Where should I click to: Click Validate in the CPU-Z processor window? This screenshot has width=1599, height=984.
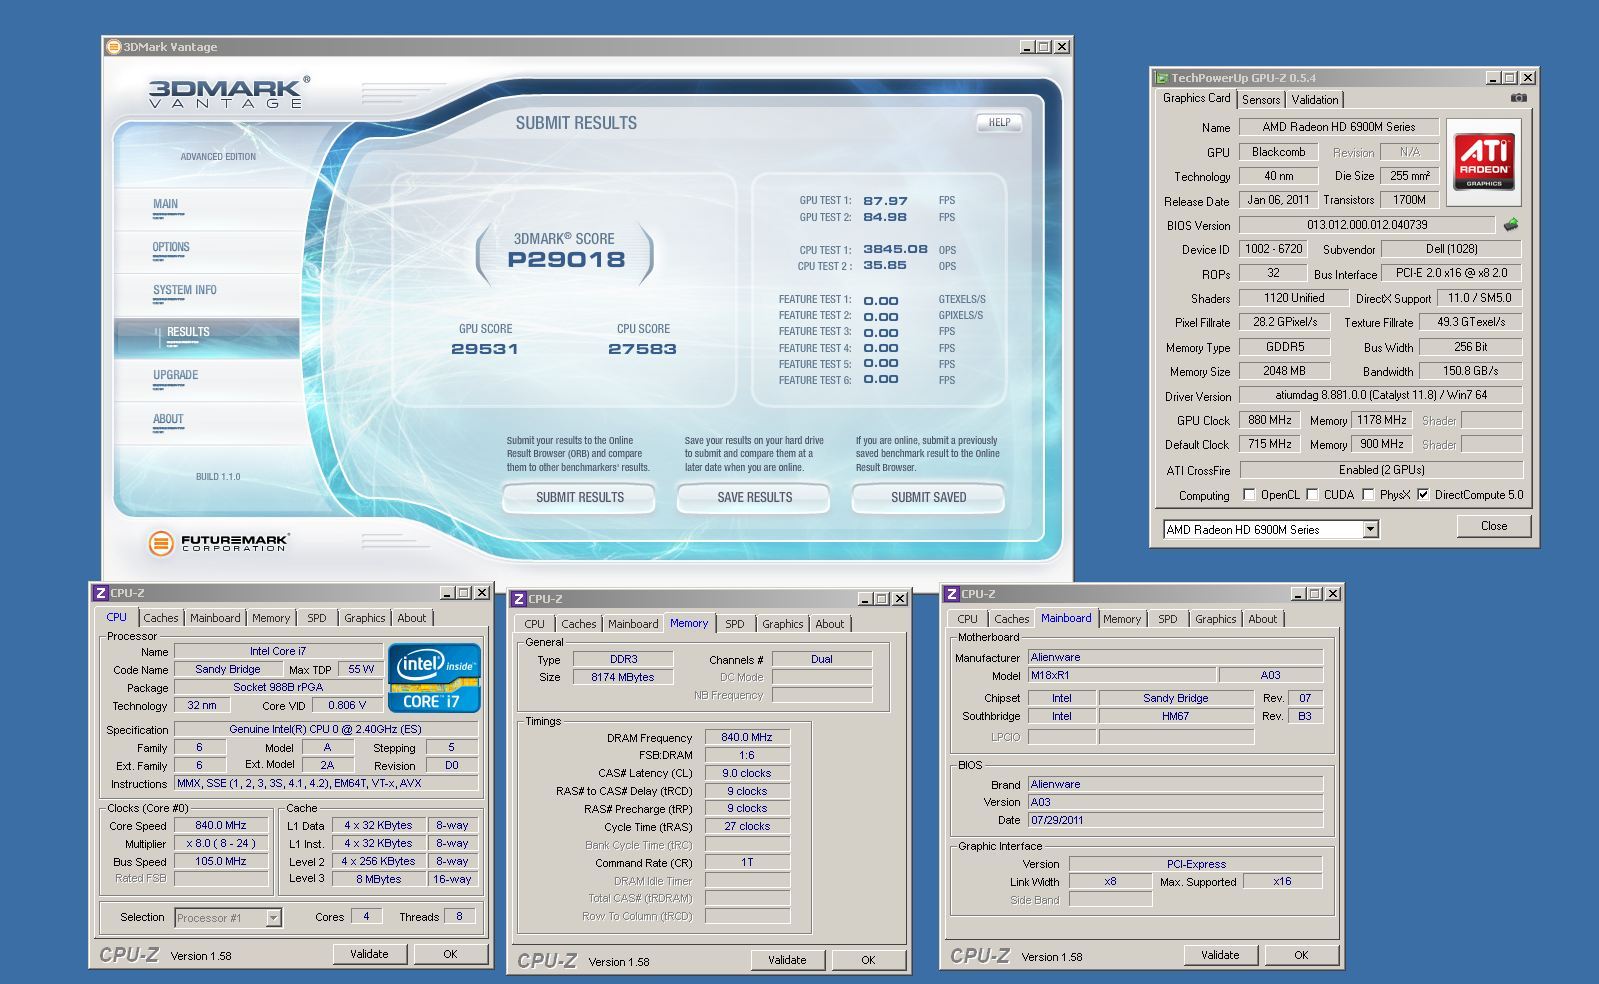click(x=369, y=954)
